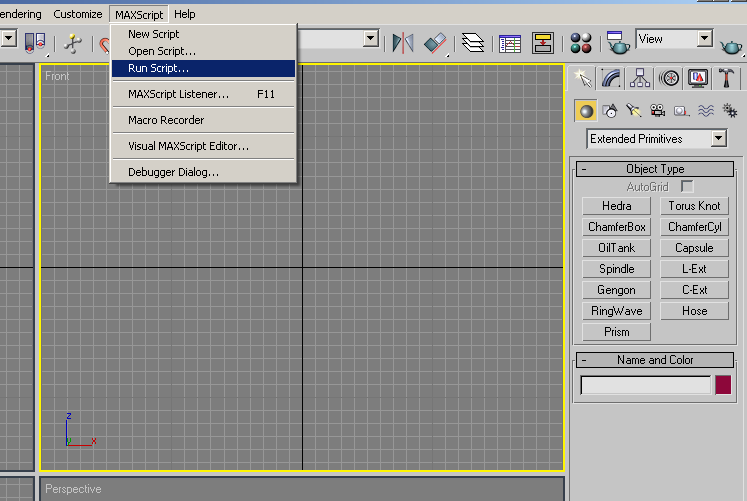747x501 pixels.
Task: Click the C-Ext button
Action: 695,290
